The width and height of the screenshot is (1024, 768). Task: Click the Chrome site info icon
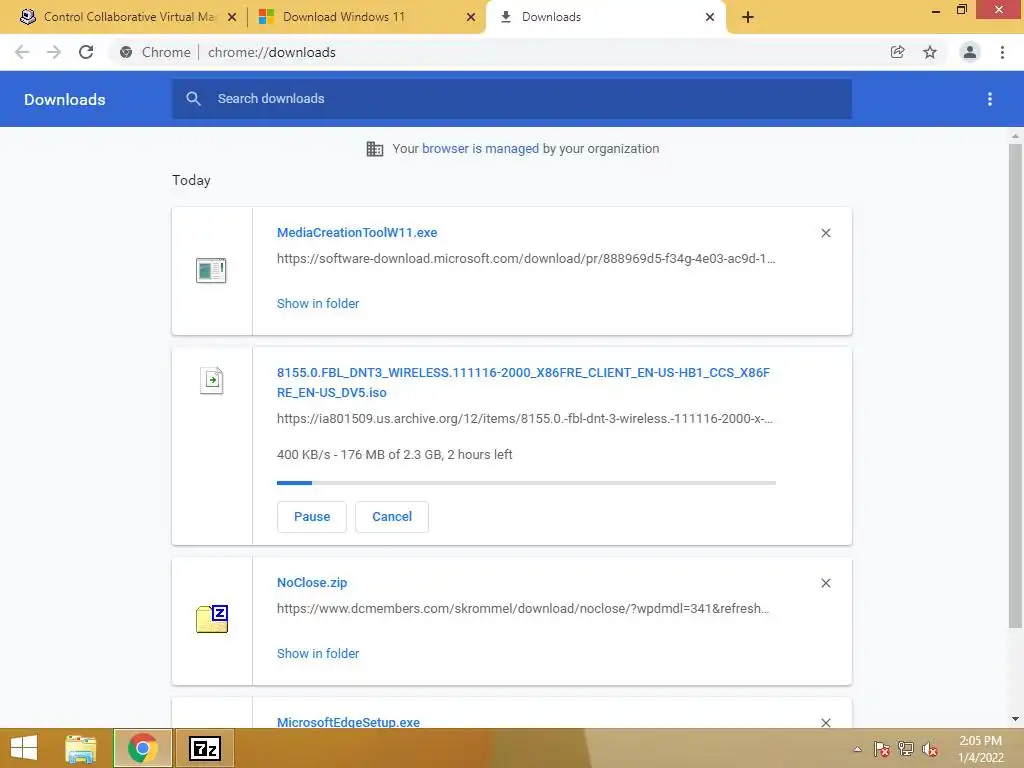click(126, 52)
